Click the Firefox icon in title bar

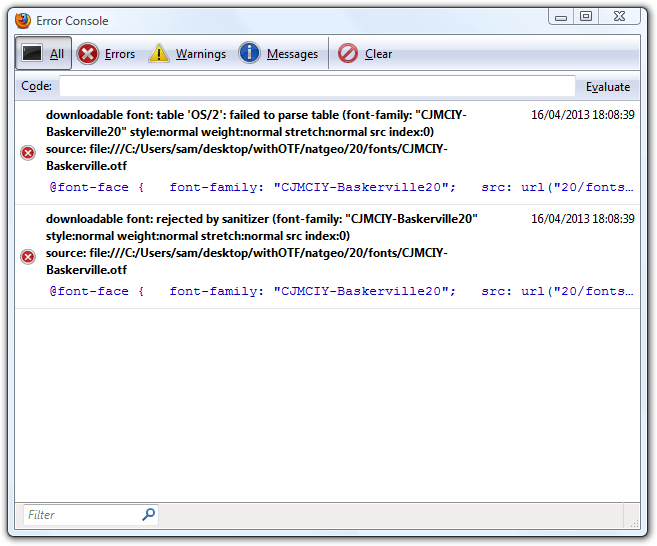[22, 19]
